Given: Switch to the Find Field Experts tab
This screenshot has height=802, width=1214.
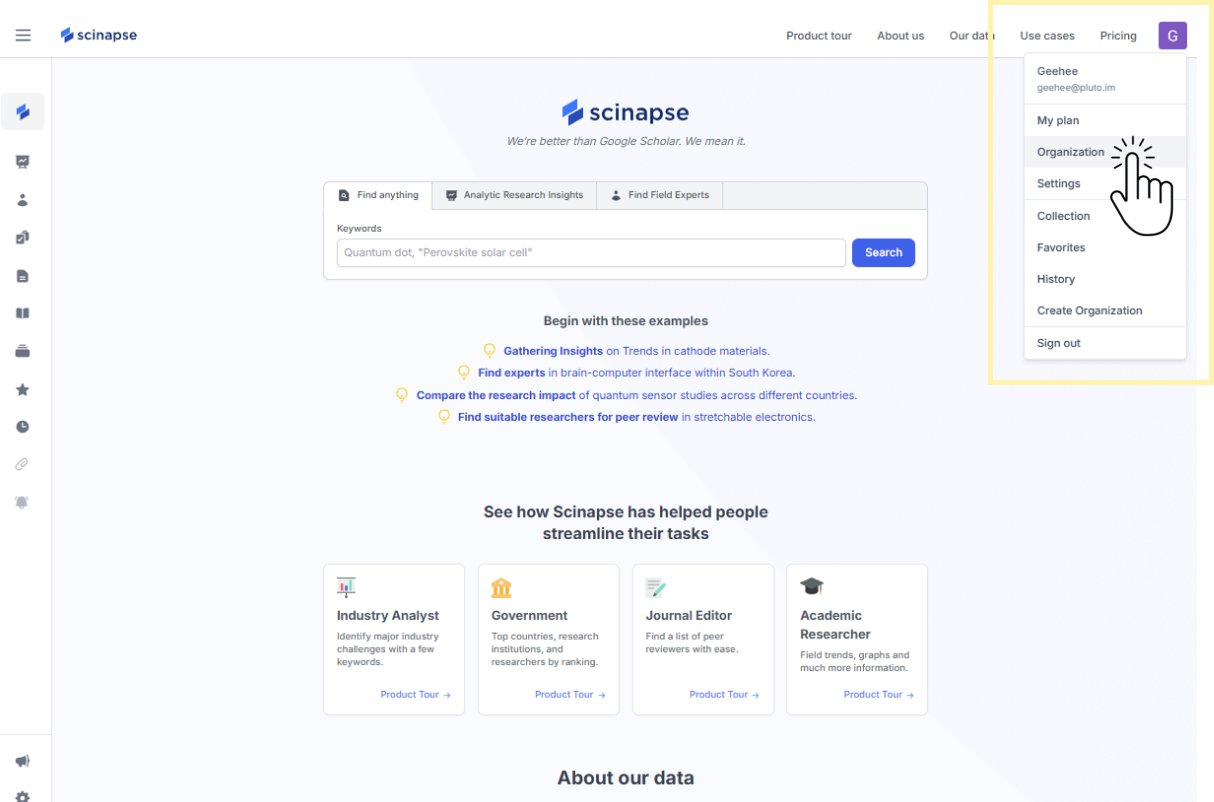Looking at the screenshot, I should [x=660, y=195].
